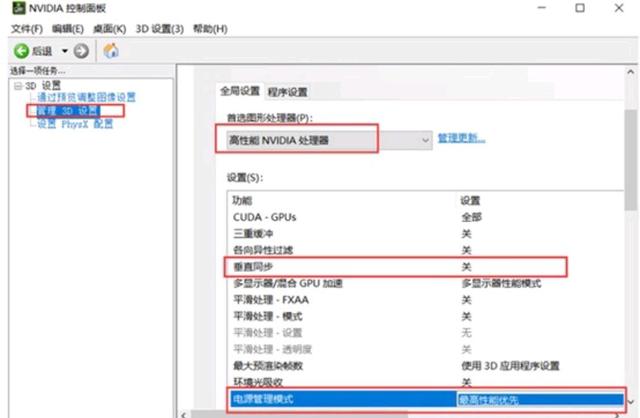The width and height of the screenshot is (640, 418).
Task: Open the 帮助(H) menu
Action: pos(210,29)
